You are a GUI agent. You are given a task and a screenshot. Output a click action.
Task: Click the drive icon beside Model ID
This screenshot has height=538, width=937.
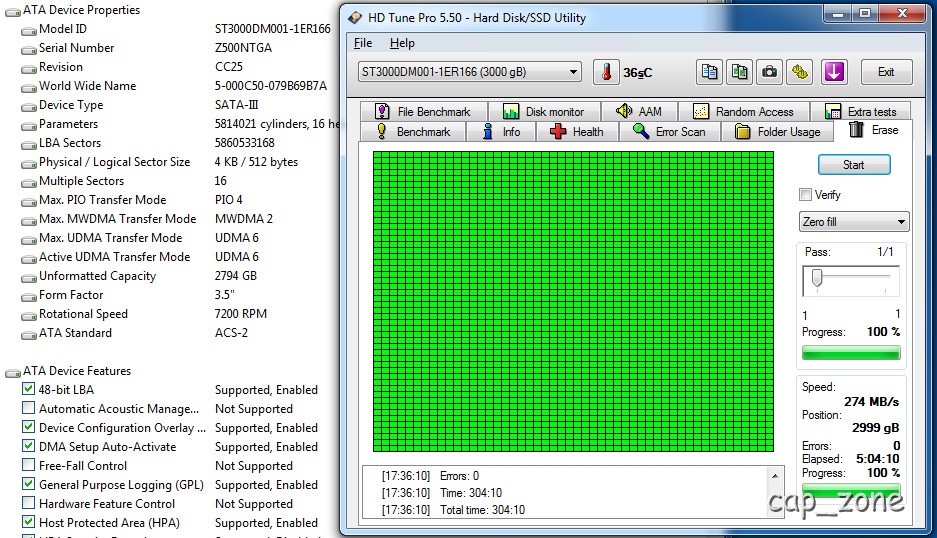[x=29, y=30]
